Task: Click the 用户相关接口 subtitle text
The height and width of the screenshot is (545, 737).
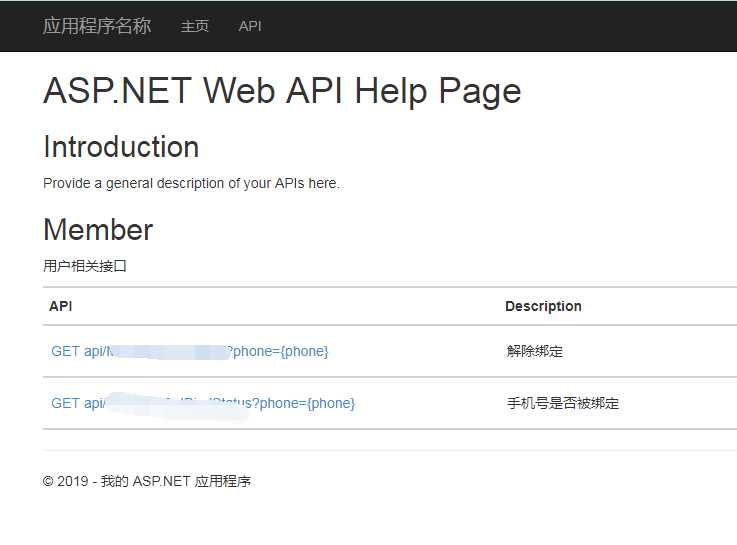Action: 85,266
